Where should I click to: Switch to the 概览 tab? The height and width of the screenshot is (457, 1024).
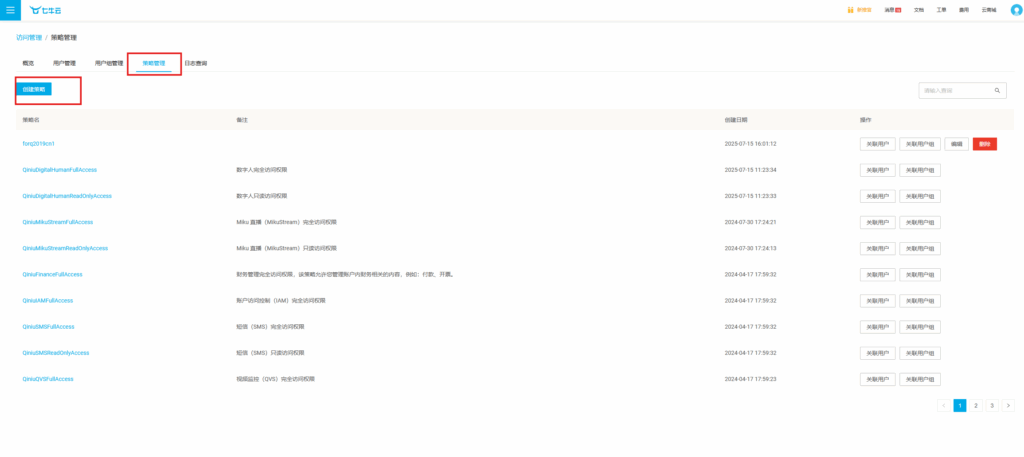coord(28,63)
